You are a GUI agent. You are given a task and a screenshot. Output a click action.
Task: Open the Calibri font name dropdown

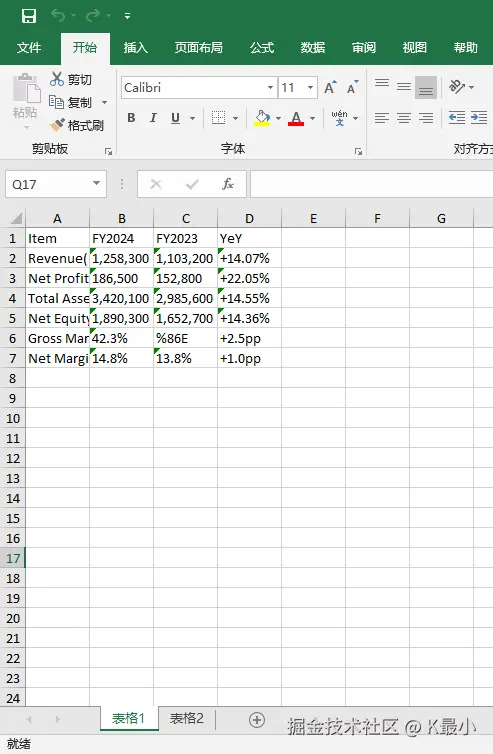click(270, 88)
